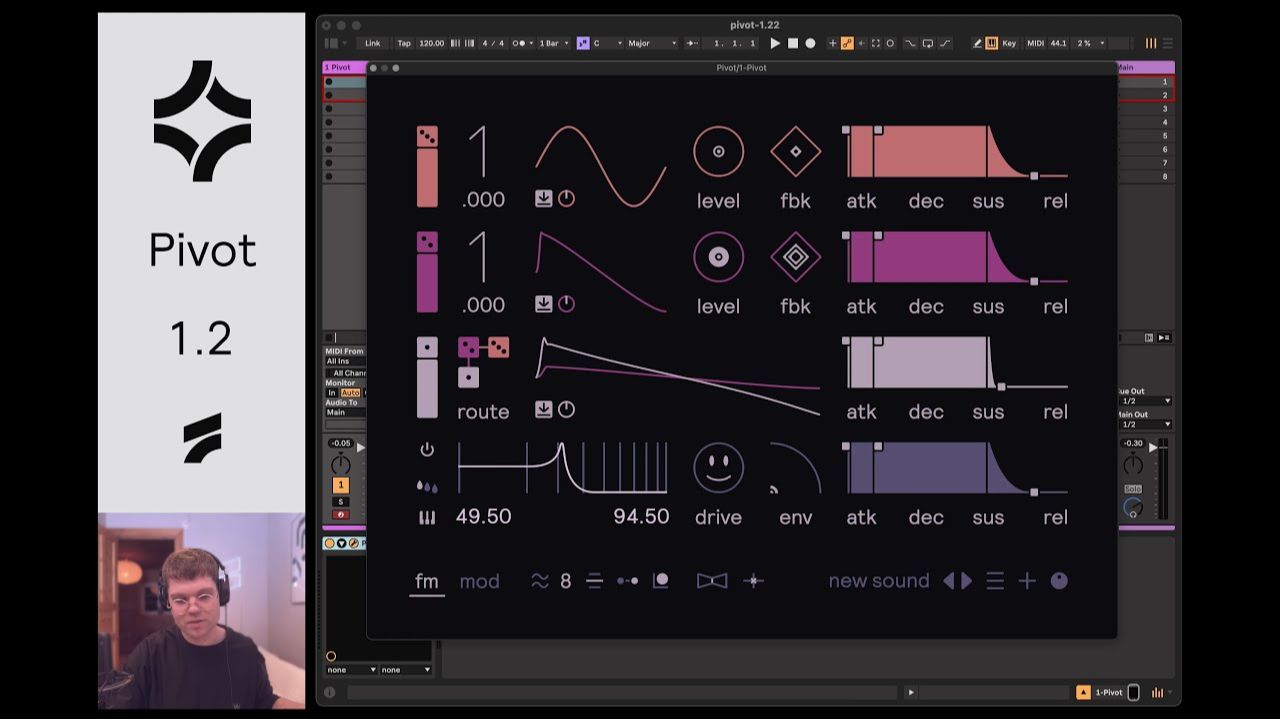Screen dimensions: 1280x719
Task: Click the env curve icon
Action: pos(795,468)
